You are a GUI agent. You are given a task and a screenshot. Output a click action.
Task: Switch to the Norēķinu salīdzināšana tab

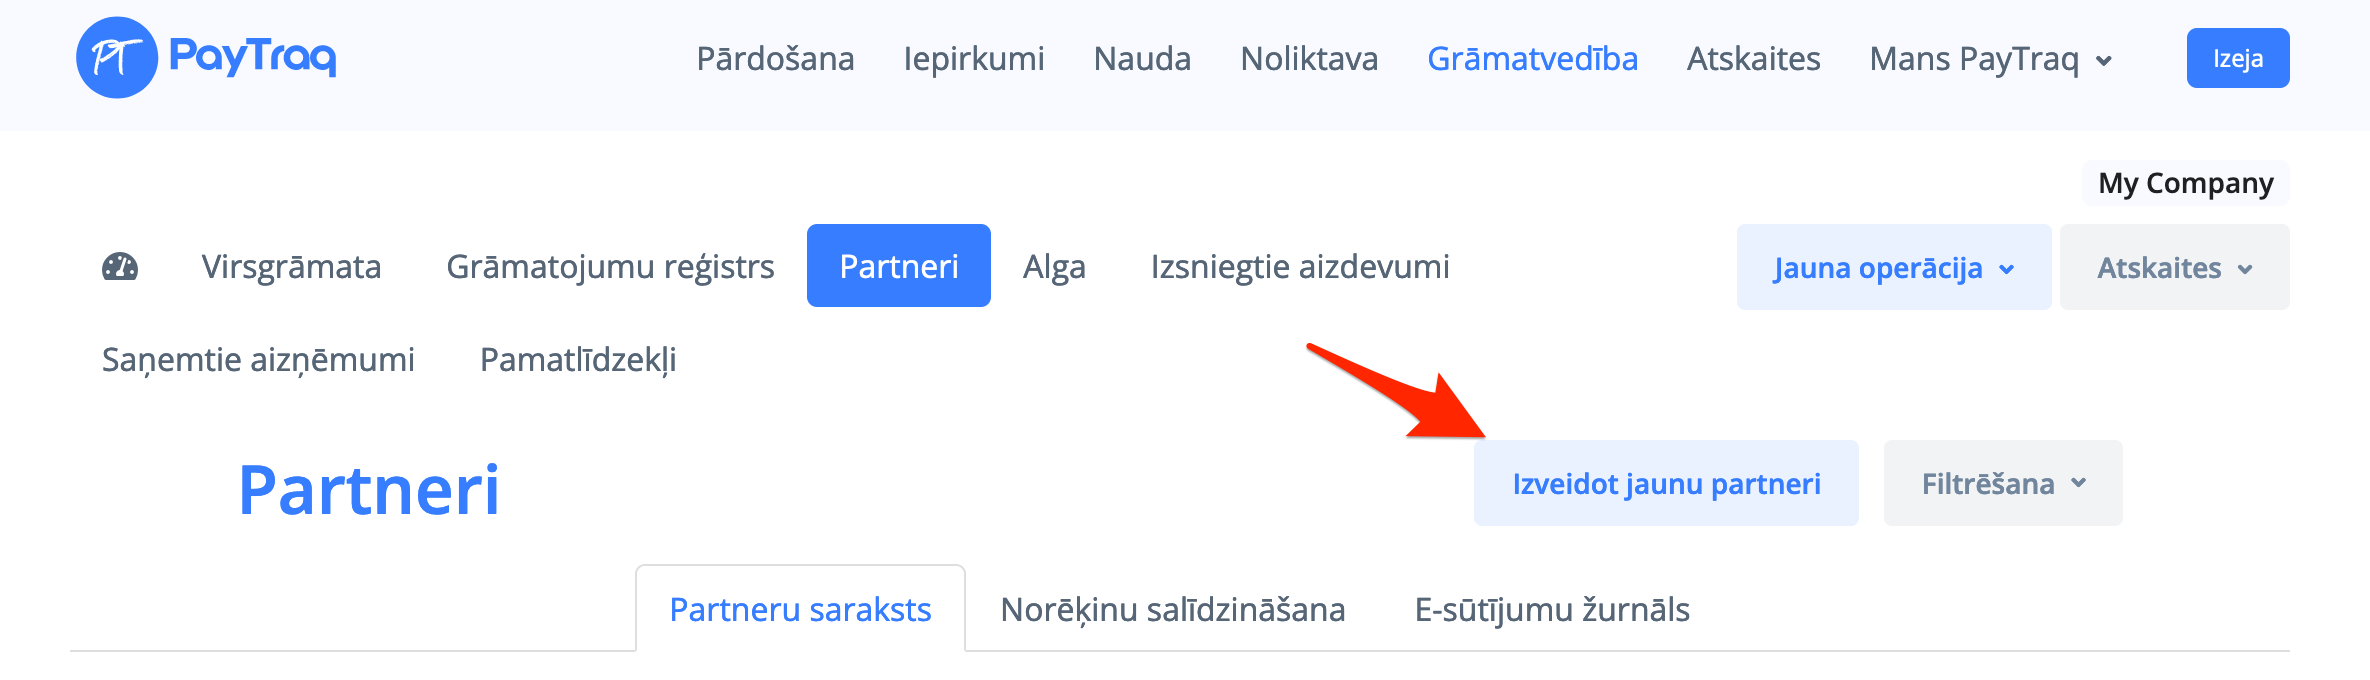[x=1172, y=610]
